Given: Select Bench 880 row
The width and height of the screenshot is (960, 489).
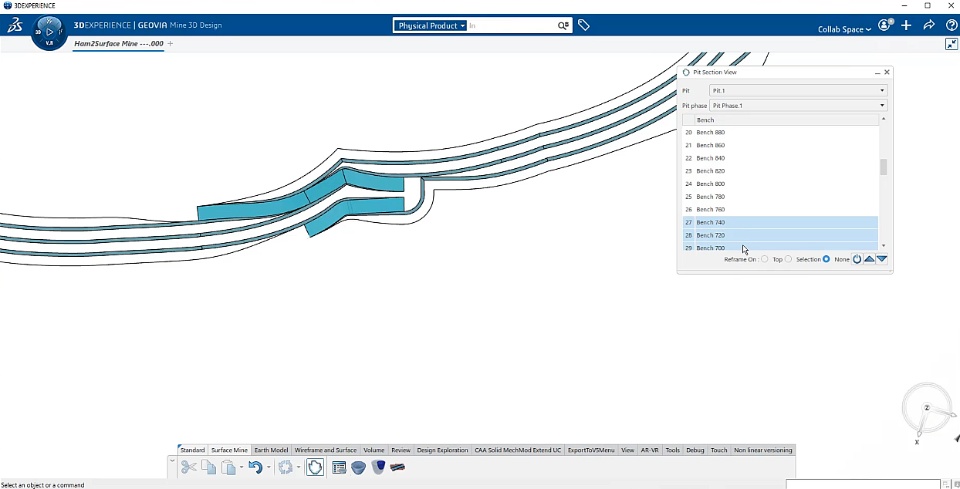Looking at the screenshot, I should pos(781,132).
